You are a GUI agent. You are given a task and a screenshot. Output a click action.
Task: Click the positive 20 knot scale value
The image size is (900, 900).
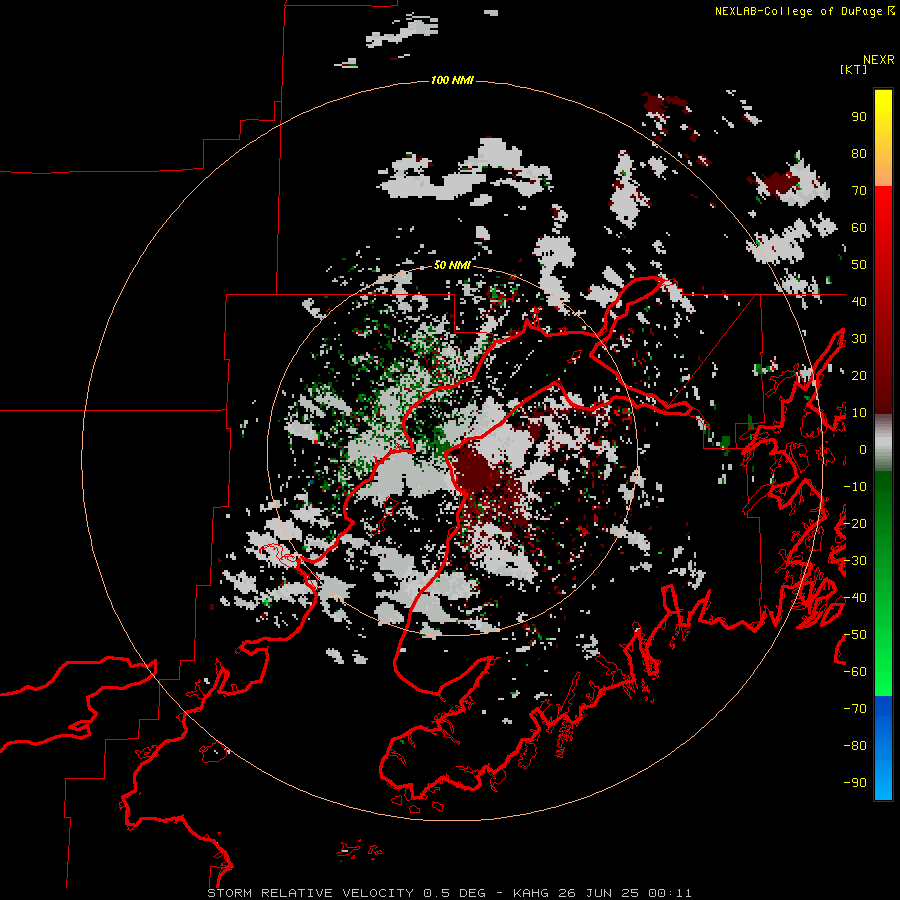[859, 376]
